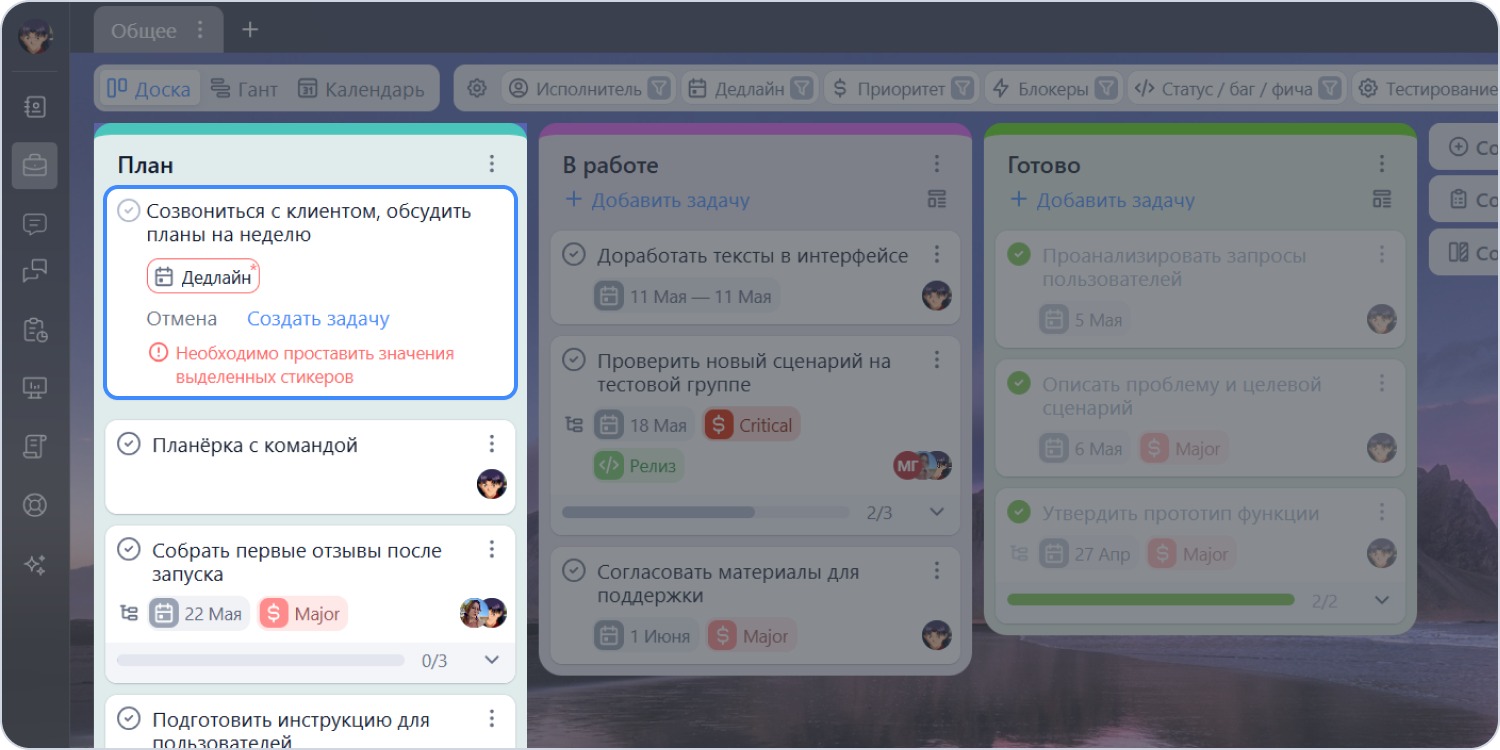The image size is (1500, 750).
Task: Open three-dot menu of В работе column
Action: point(937,164)
